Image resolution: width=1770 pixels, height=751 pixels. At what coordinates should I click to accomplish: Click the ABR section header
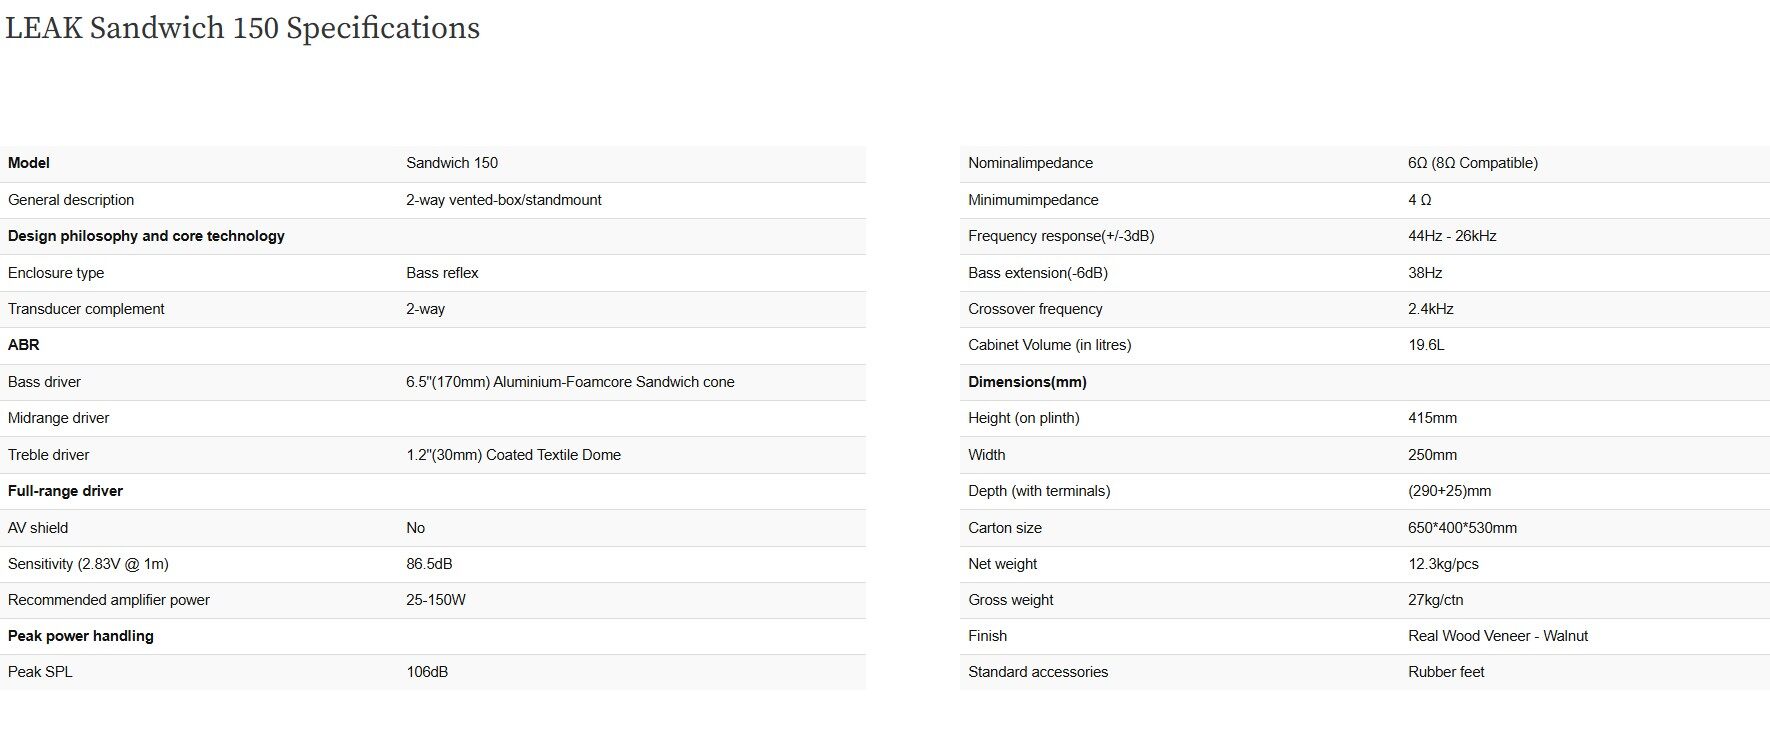point(24,345)
